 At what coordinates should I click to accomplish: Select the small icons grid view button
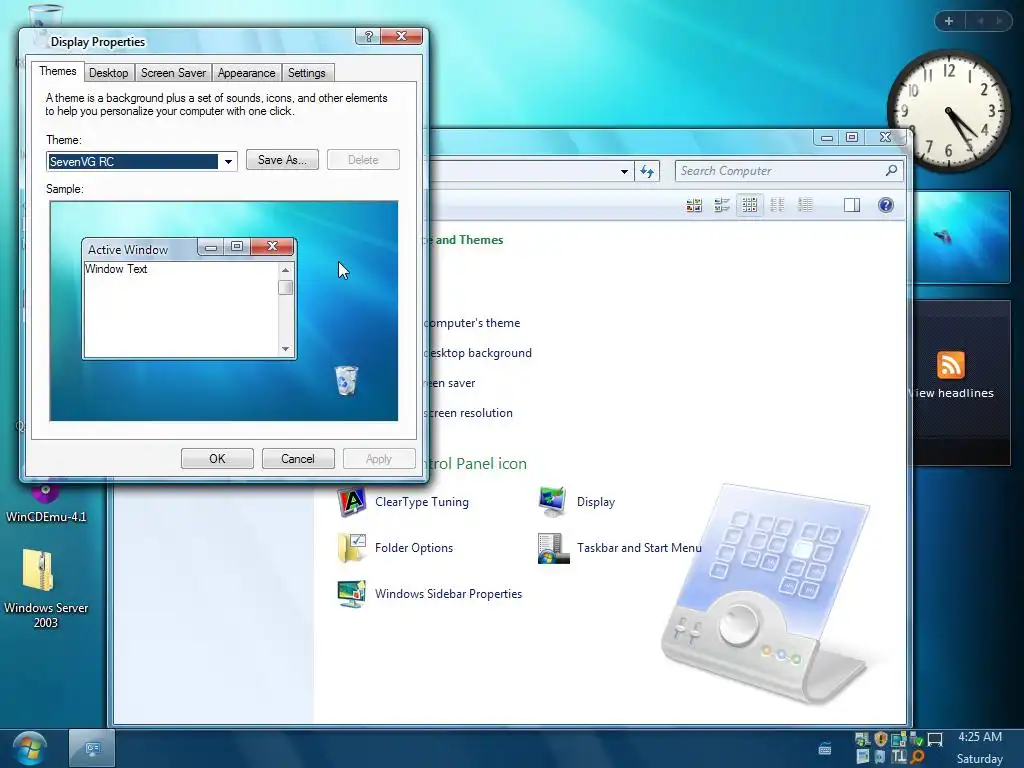pyautogui.click(x=750, y=205)
